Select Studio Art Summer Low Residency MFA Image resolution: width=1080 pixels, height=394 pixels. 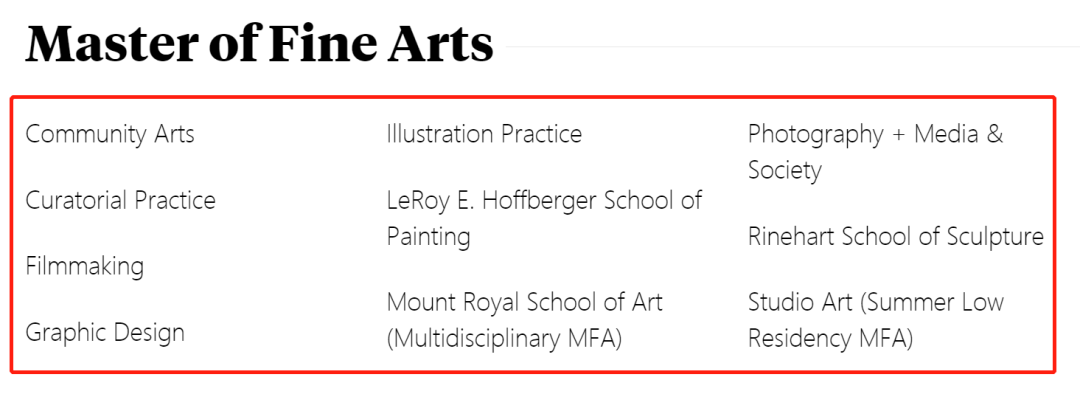876,320
